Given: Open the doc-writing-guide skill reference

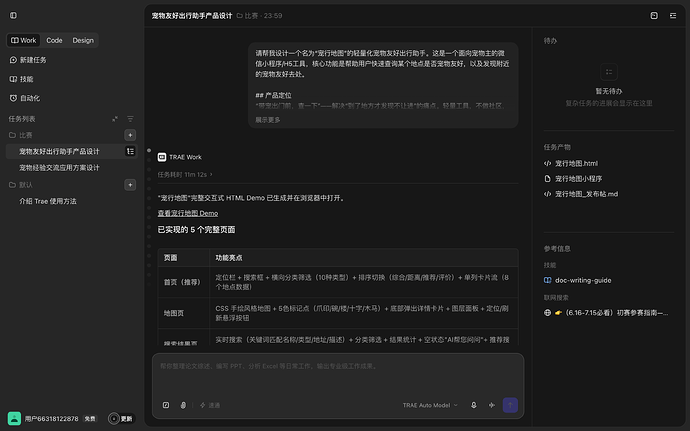Looking at the screenshot, I should (583, 280).
